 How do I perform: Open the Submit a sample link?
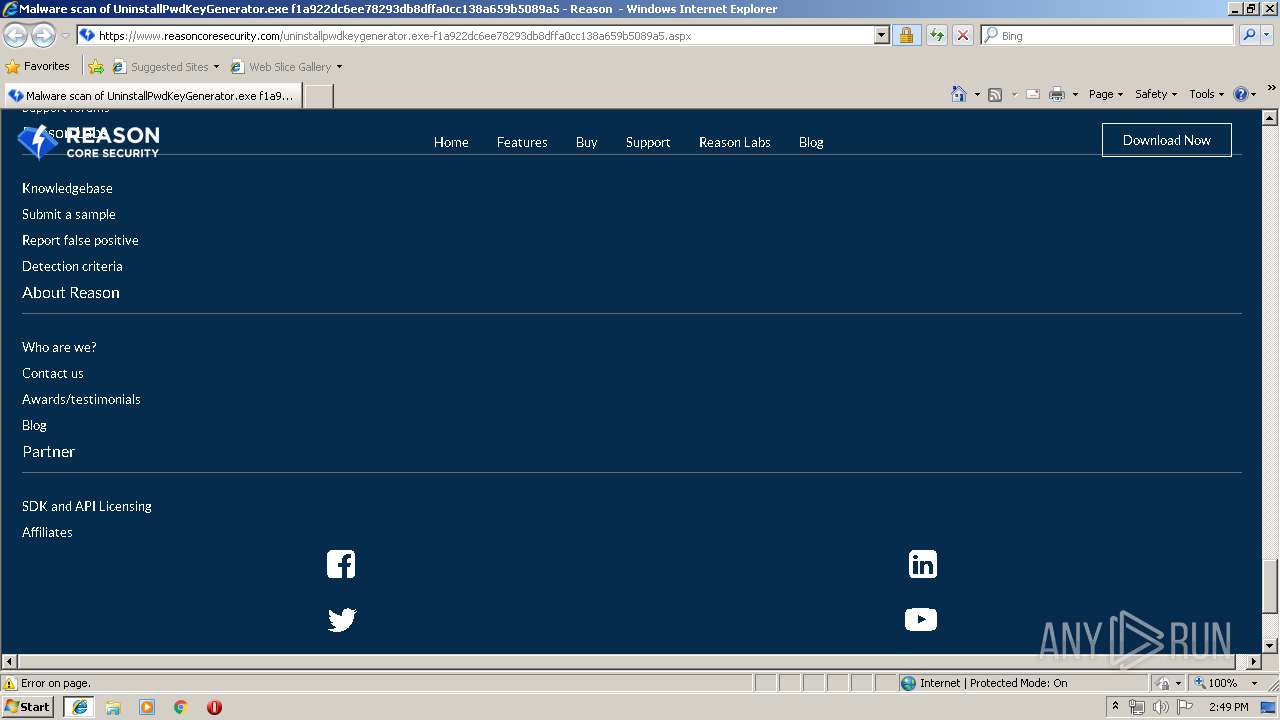point(69,214)
